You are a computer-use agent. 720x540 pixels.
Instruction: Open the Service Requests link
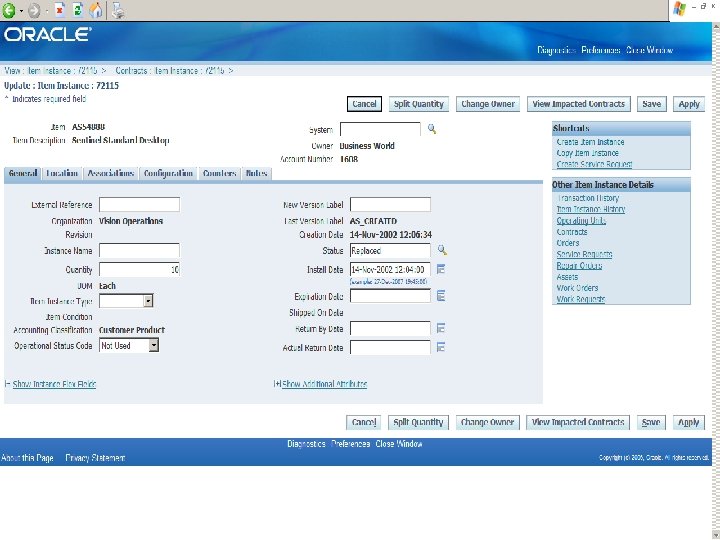(x=584, y=254)
